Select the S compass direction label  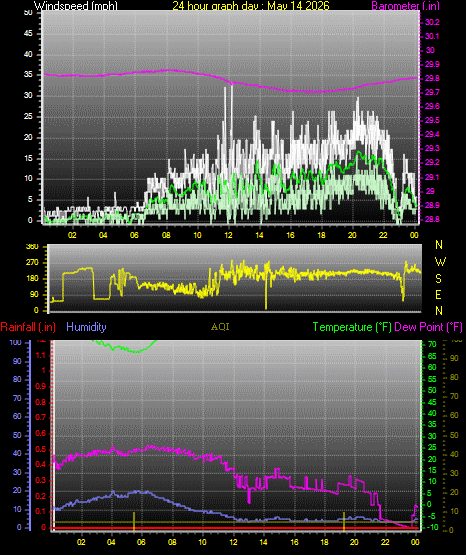438,279
